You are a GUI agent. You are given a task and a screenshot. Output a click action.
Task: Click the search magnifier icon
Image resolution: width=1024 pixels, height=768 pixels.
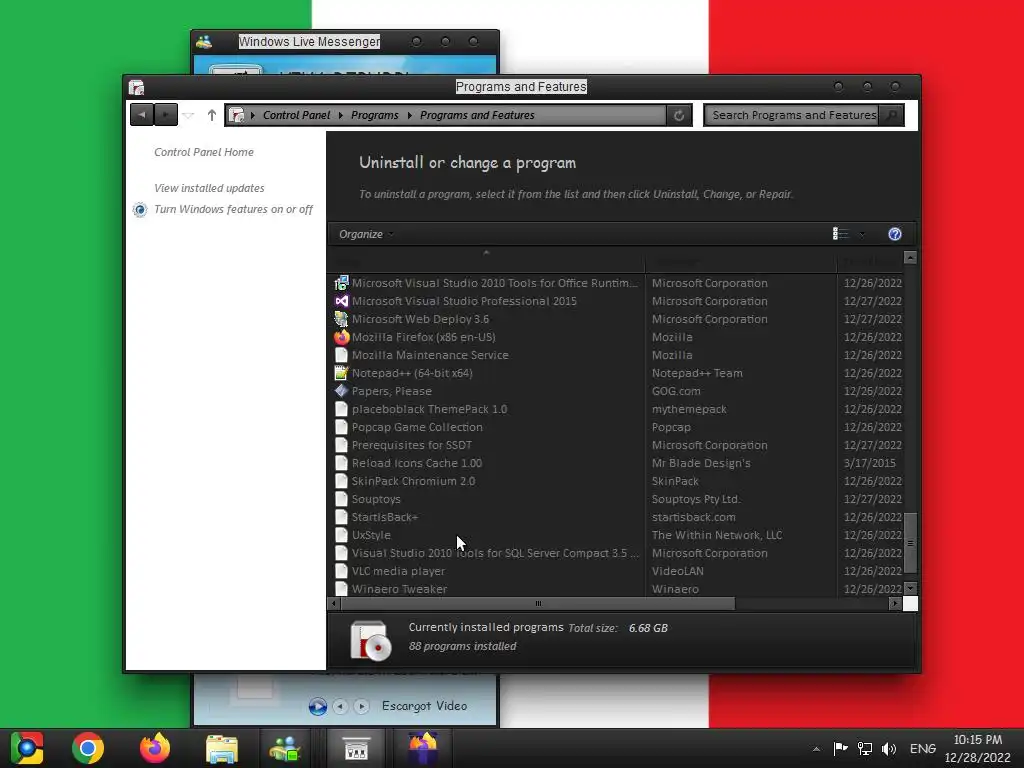[x=891, y=115]
